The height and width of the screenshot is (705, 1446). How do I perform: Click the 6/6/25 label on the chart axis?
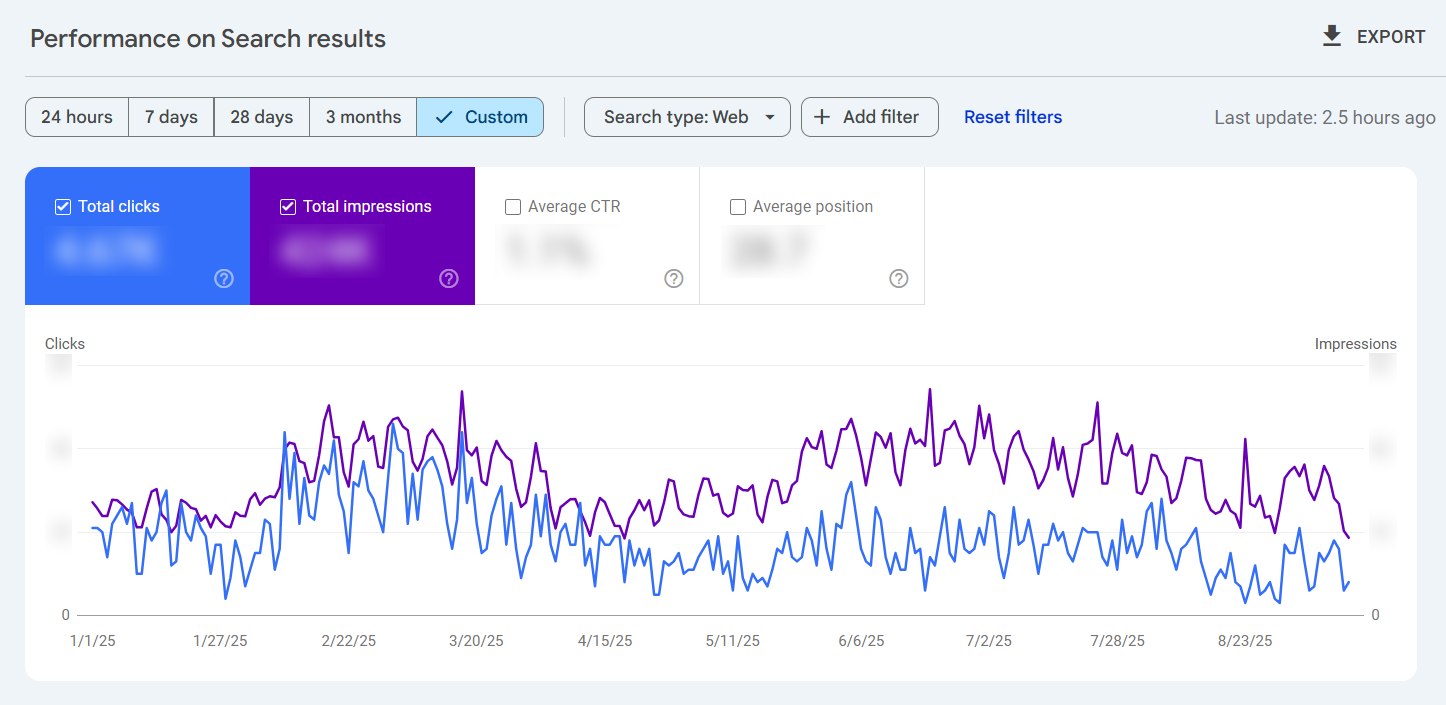tap(861, 641)
